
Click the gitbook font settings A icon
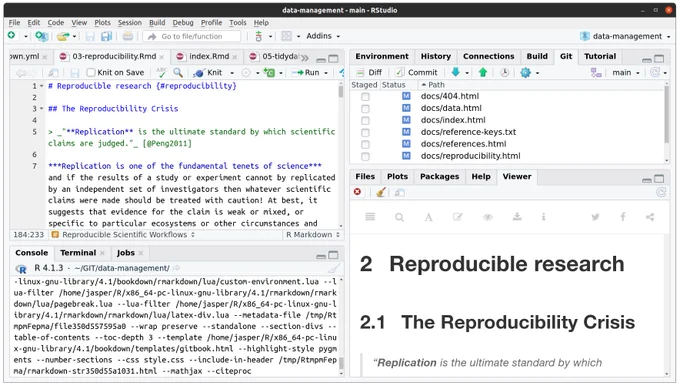(428, 217)
